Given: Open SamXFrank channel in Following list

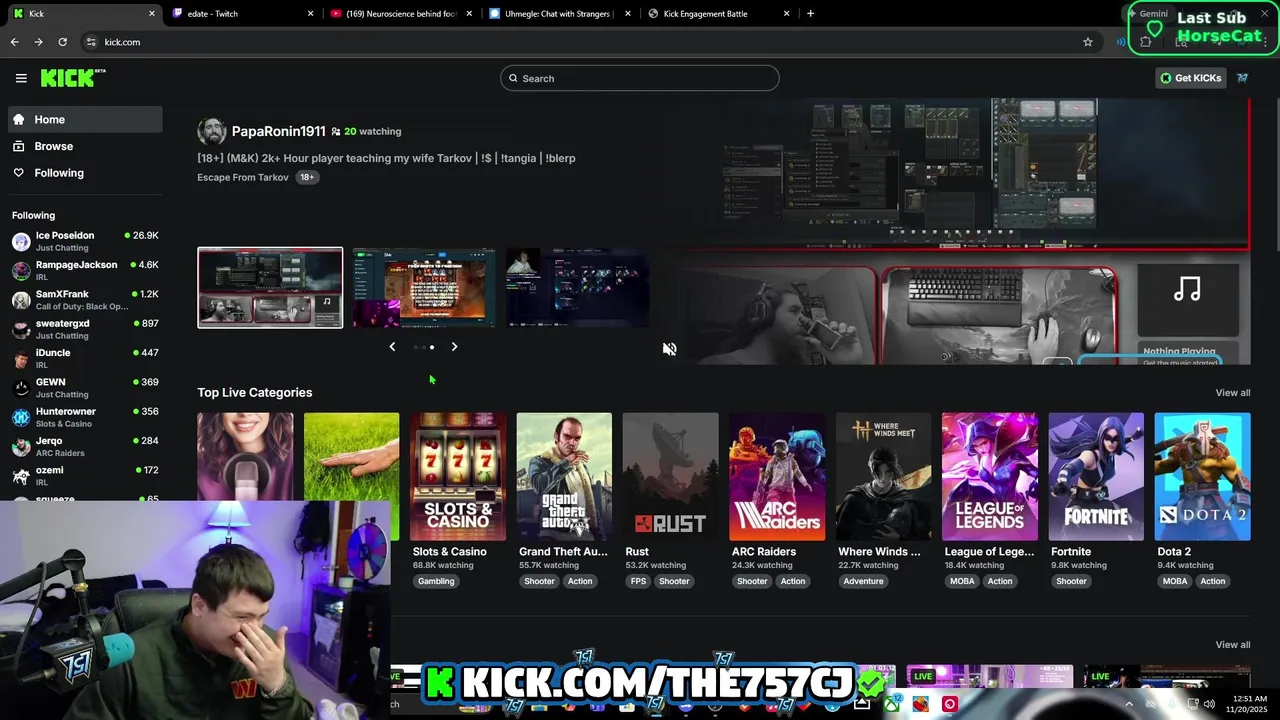Looking at the screenshot, I should (x=85, y=300).
